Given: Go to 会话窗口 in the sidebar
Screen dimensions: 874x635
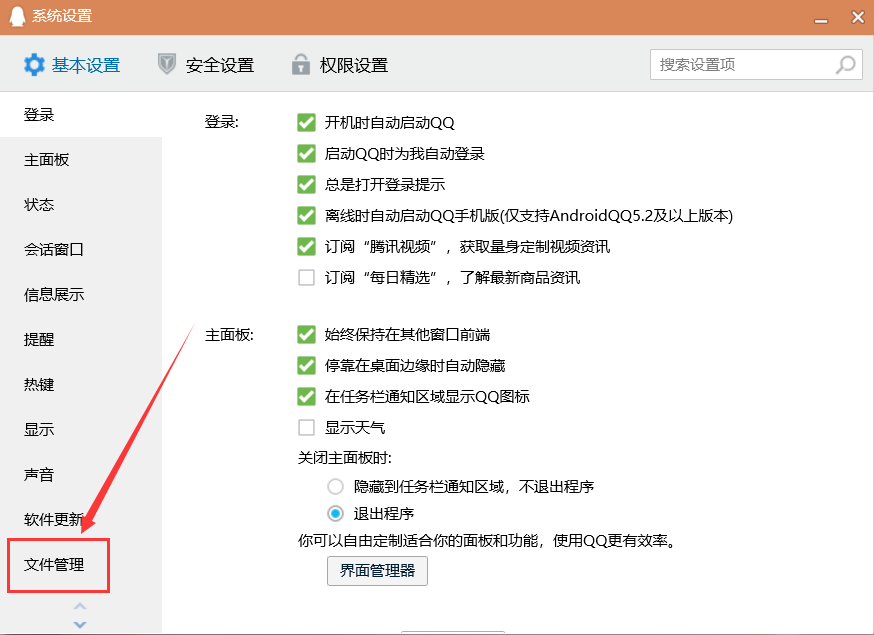Looking at the screenshot, I should tap(81, 249).
